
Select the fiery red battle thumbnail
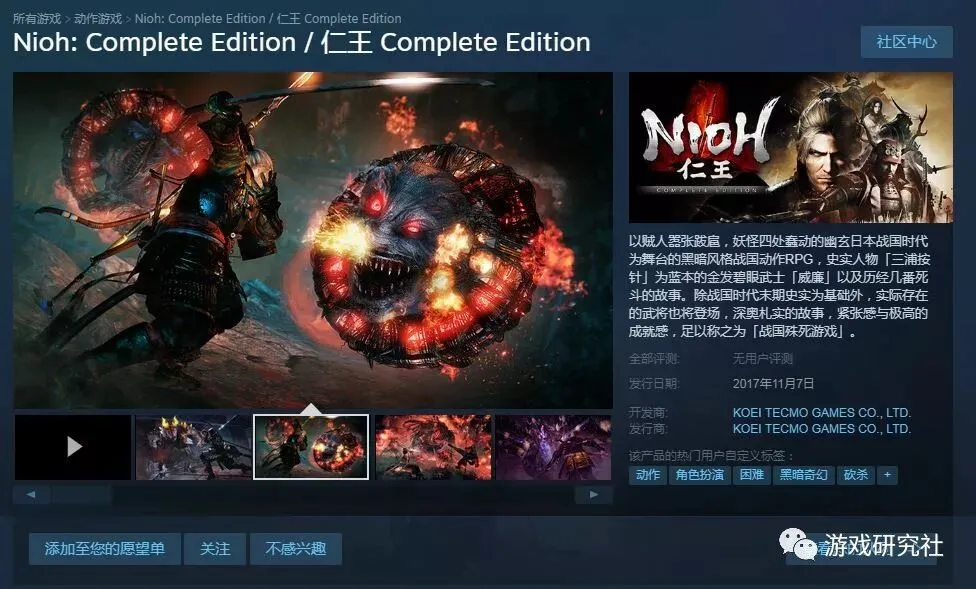pyautogui.click(x=433, y=446)
